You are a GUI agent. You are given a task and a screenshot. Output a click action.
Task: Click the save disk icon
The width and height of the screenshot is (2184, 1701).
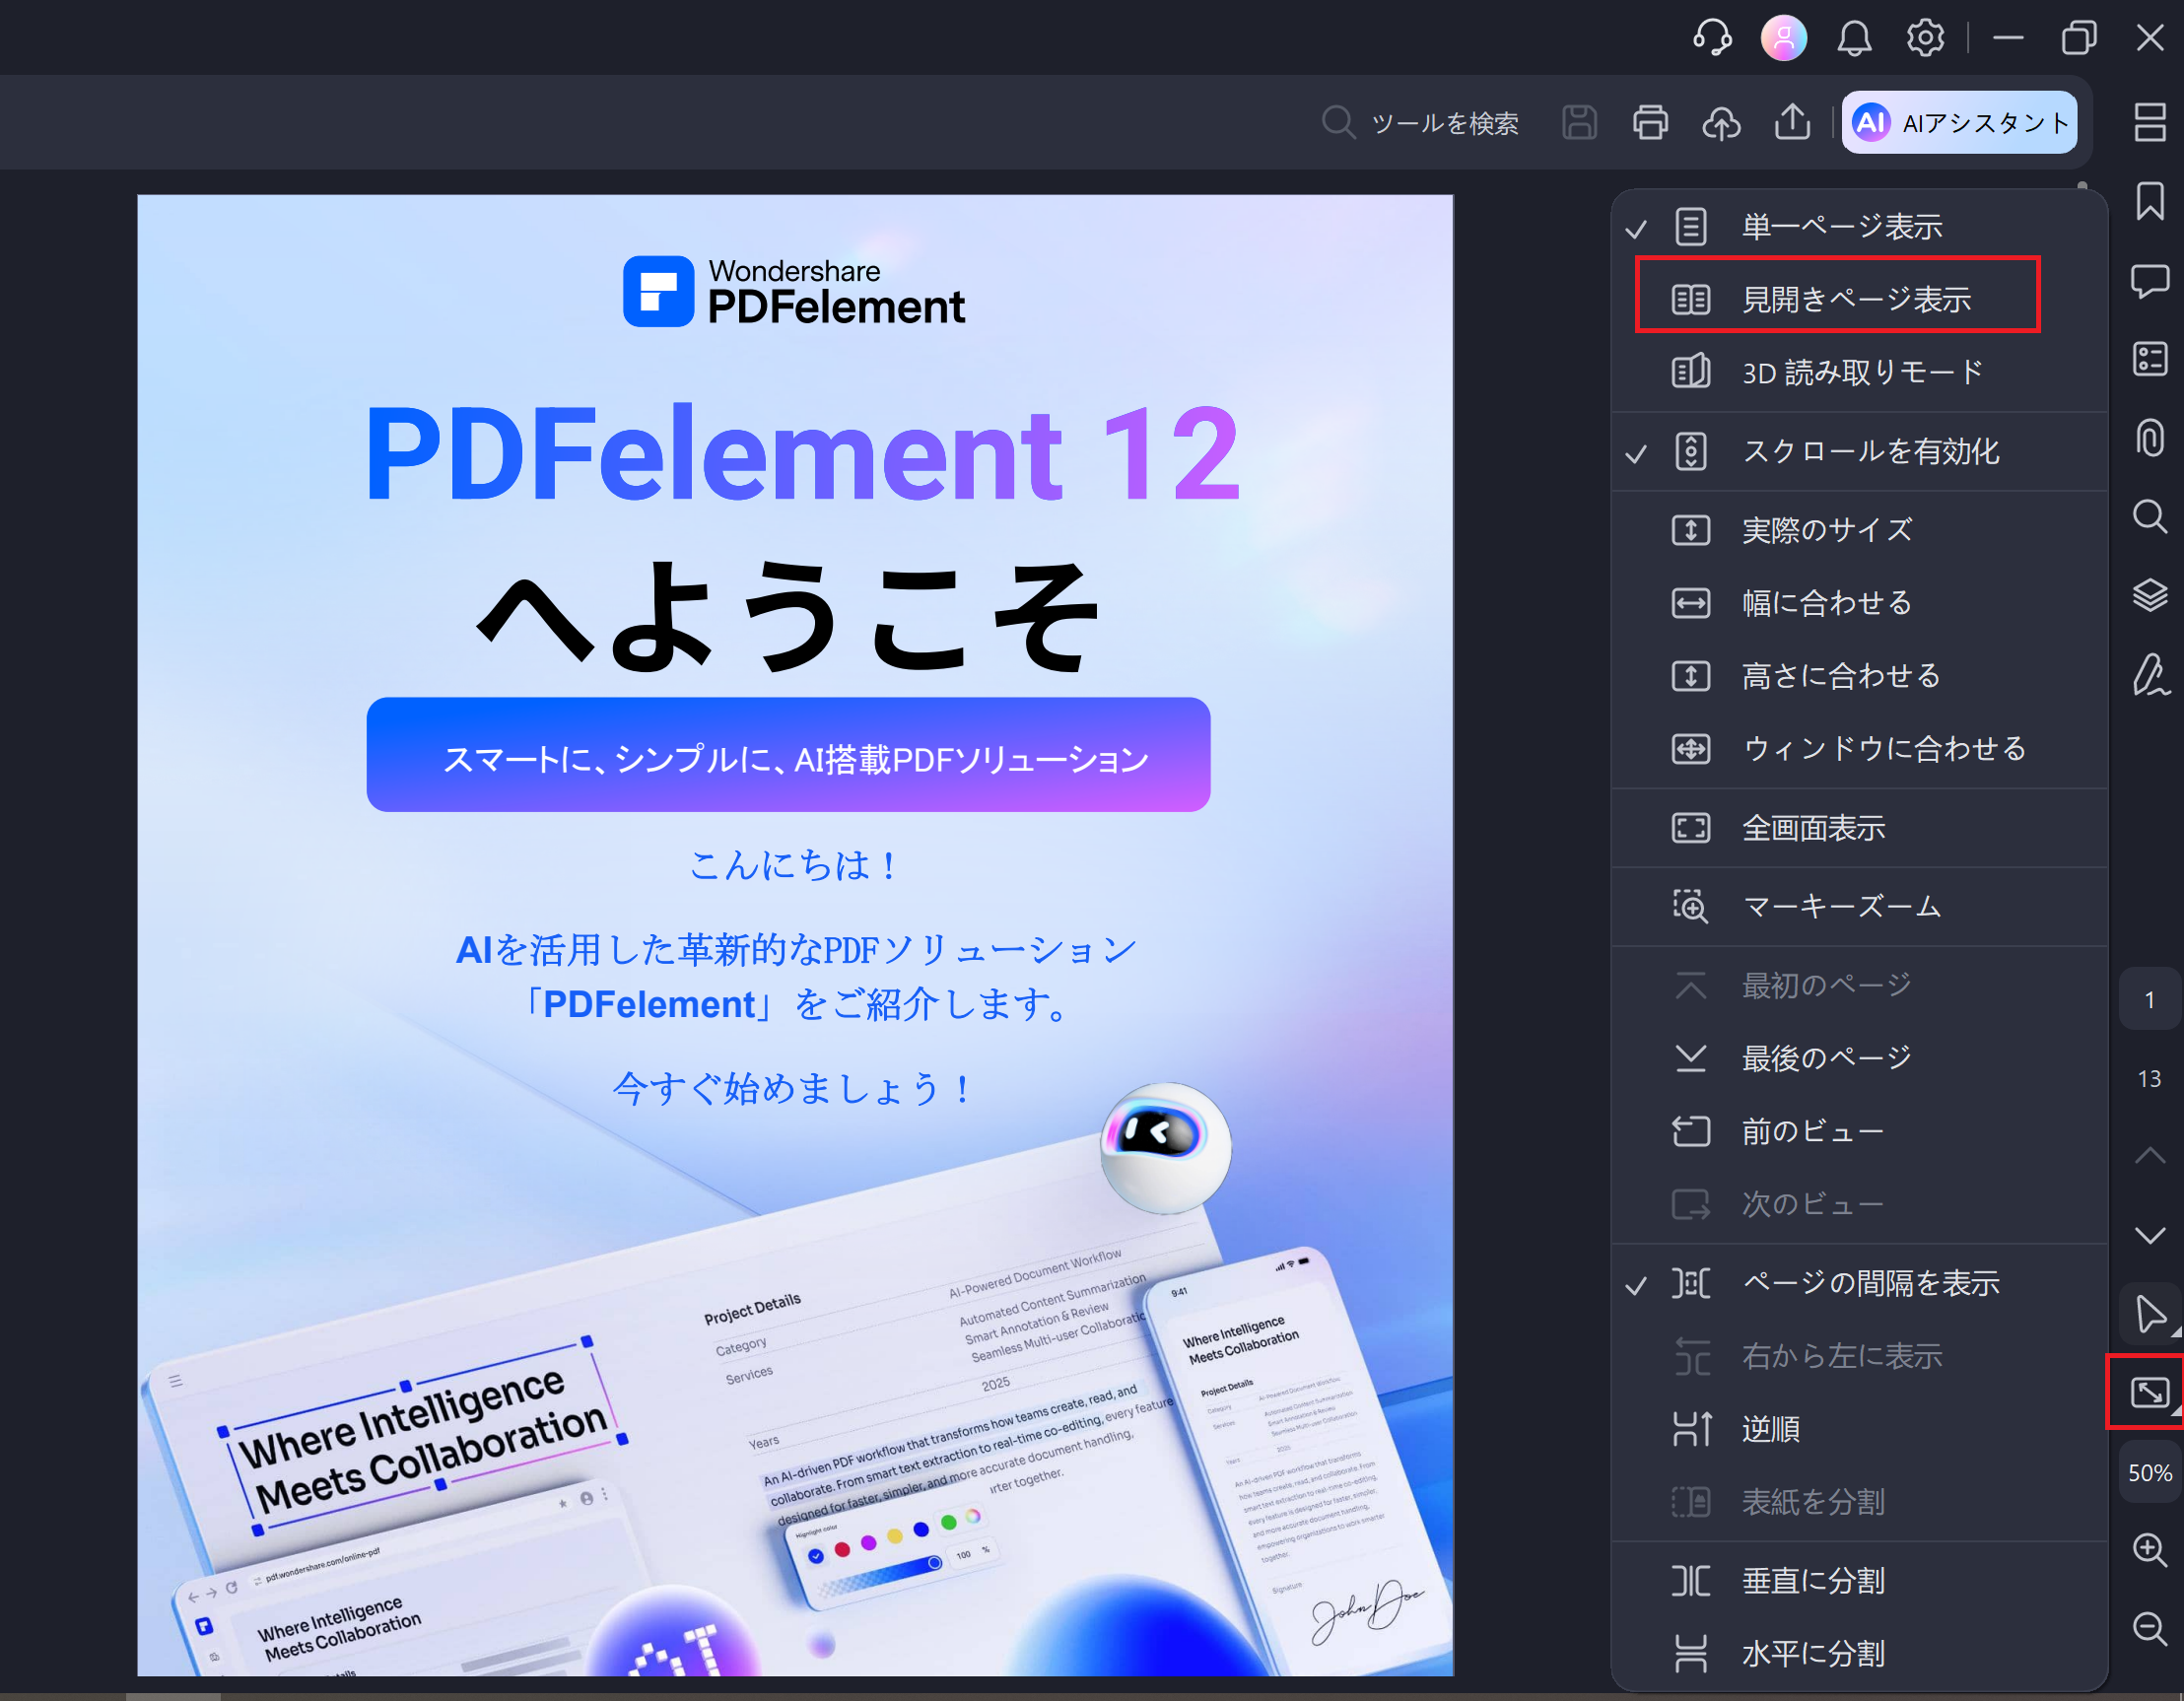click(1579, 122)
